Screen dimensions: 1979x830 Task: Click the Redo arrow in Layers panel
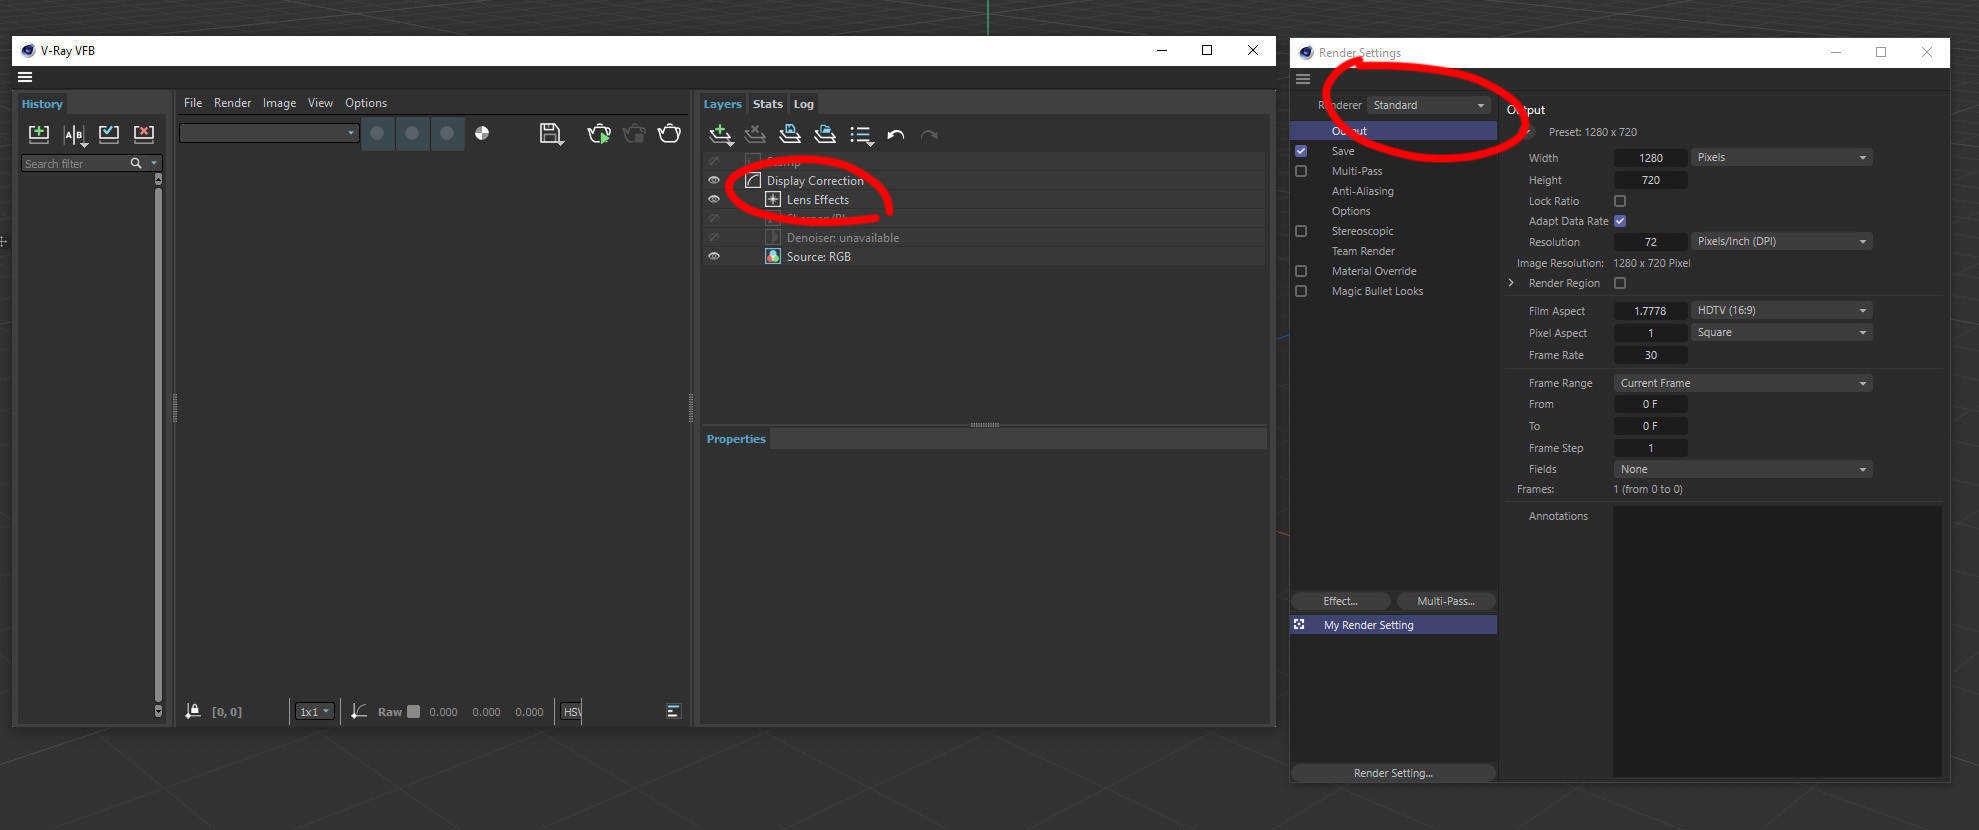tap(929, 135)
